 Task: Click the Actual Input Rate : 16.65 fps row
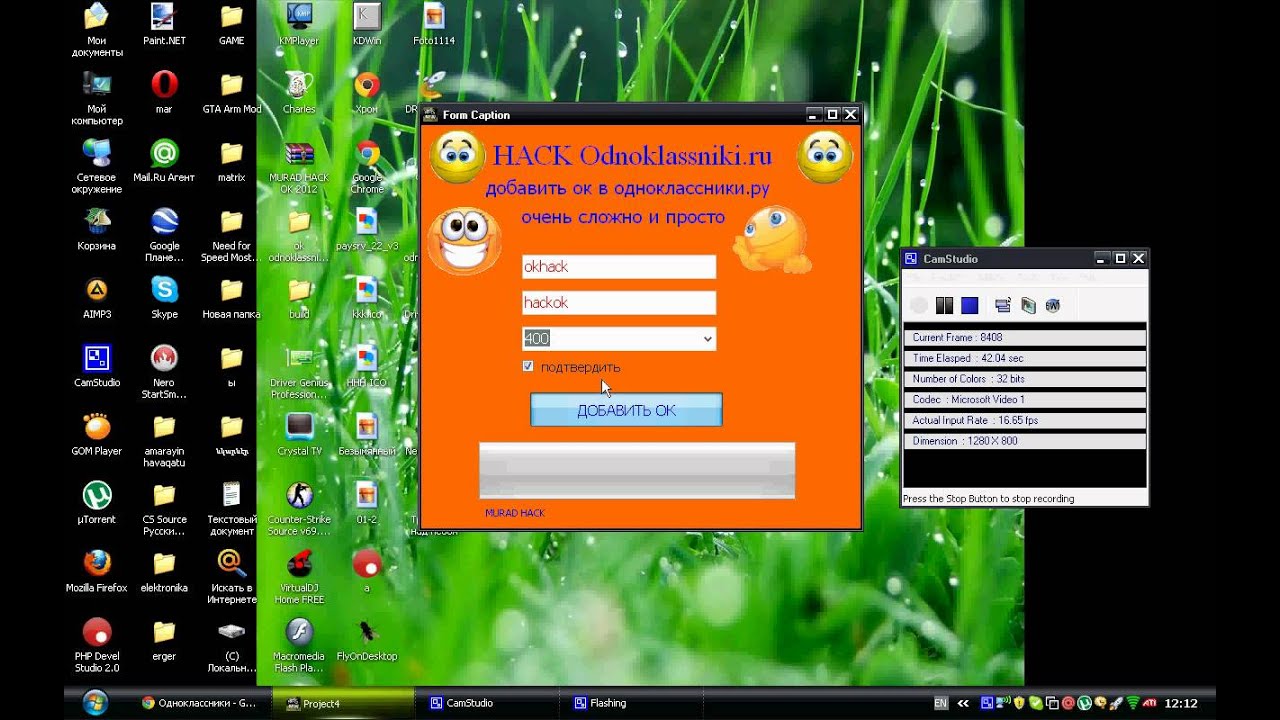[1024, 420]
